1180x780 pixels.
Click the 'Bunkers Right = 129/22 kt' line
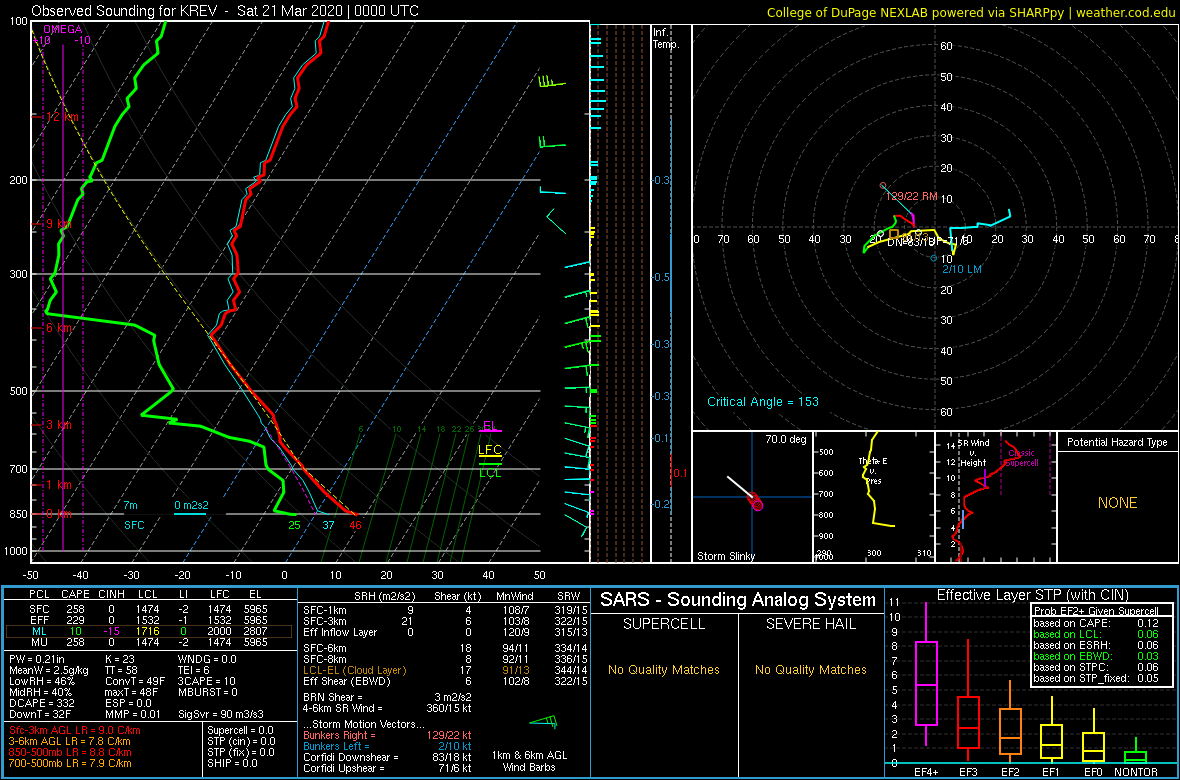388,734
